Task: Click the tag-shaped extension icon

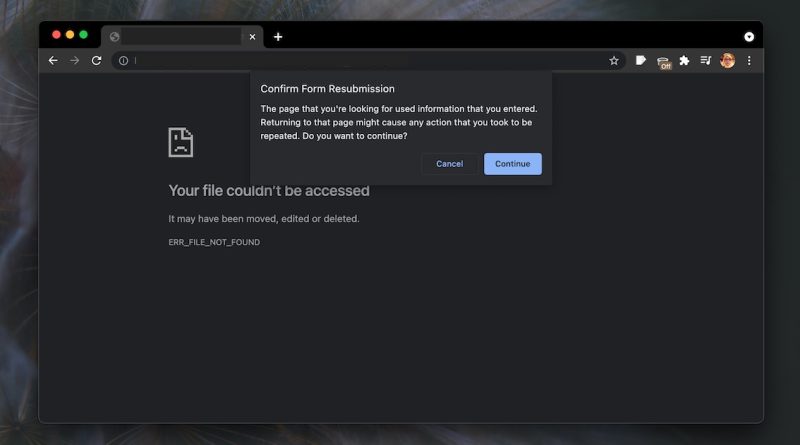Action: click(x=641, y=61)
